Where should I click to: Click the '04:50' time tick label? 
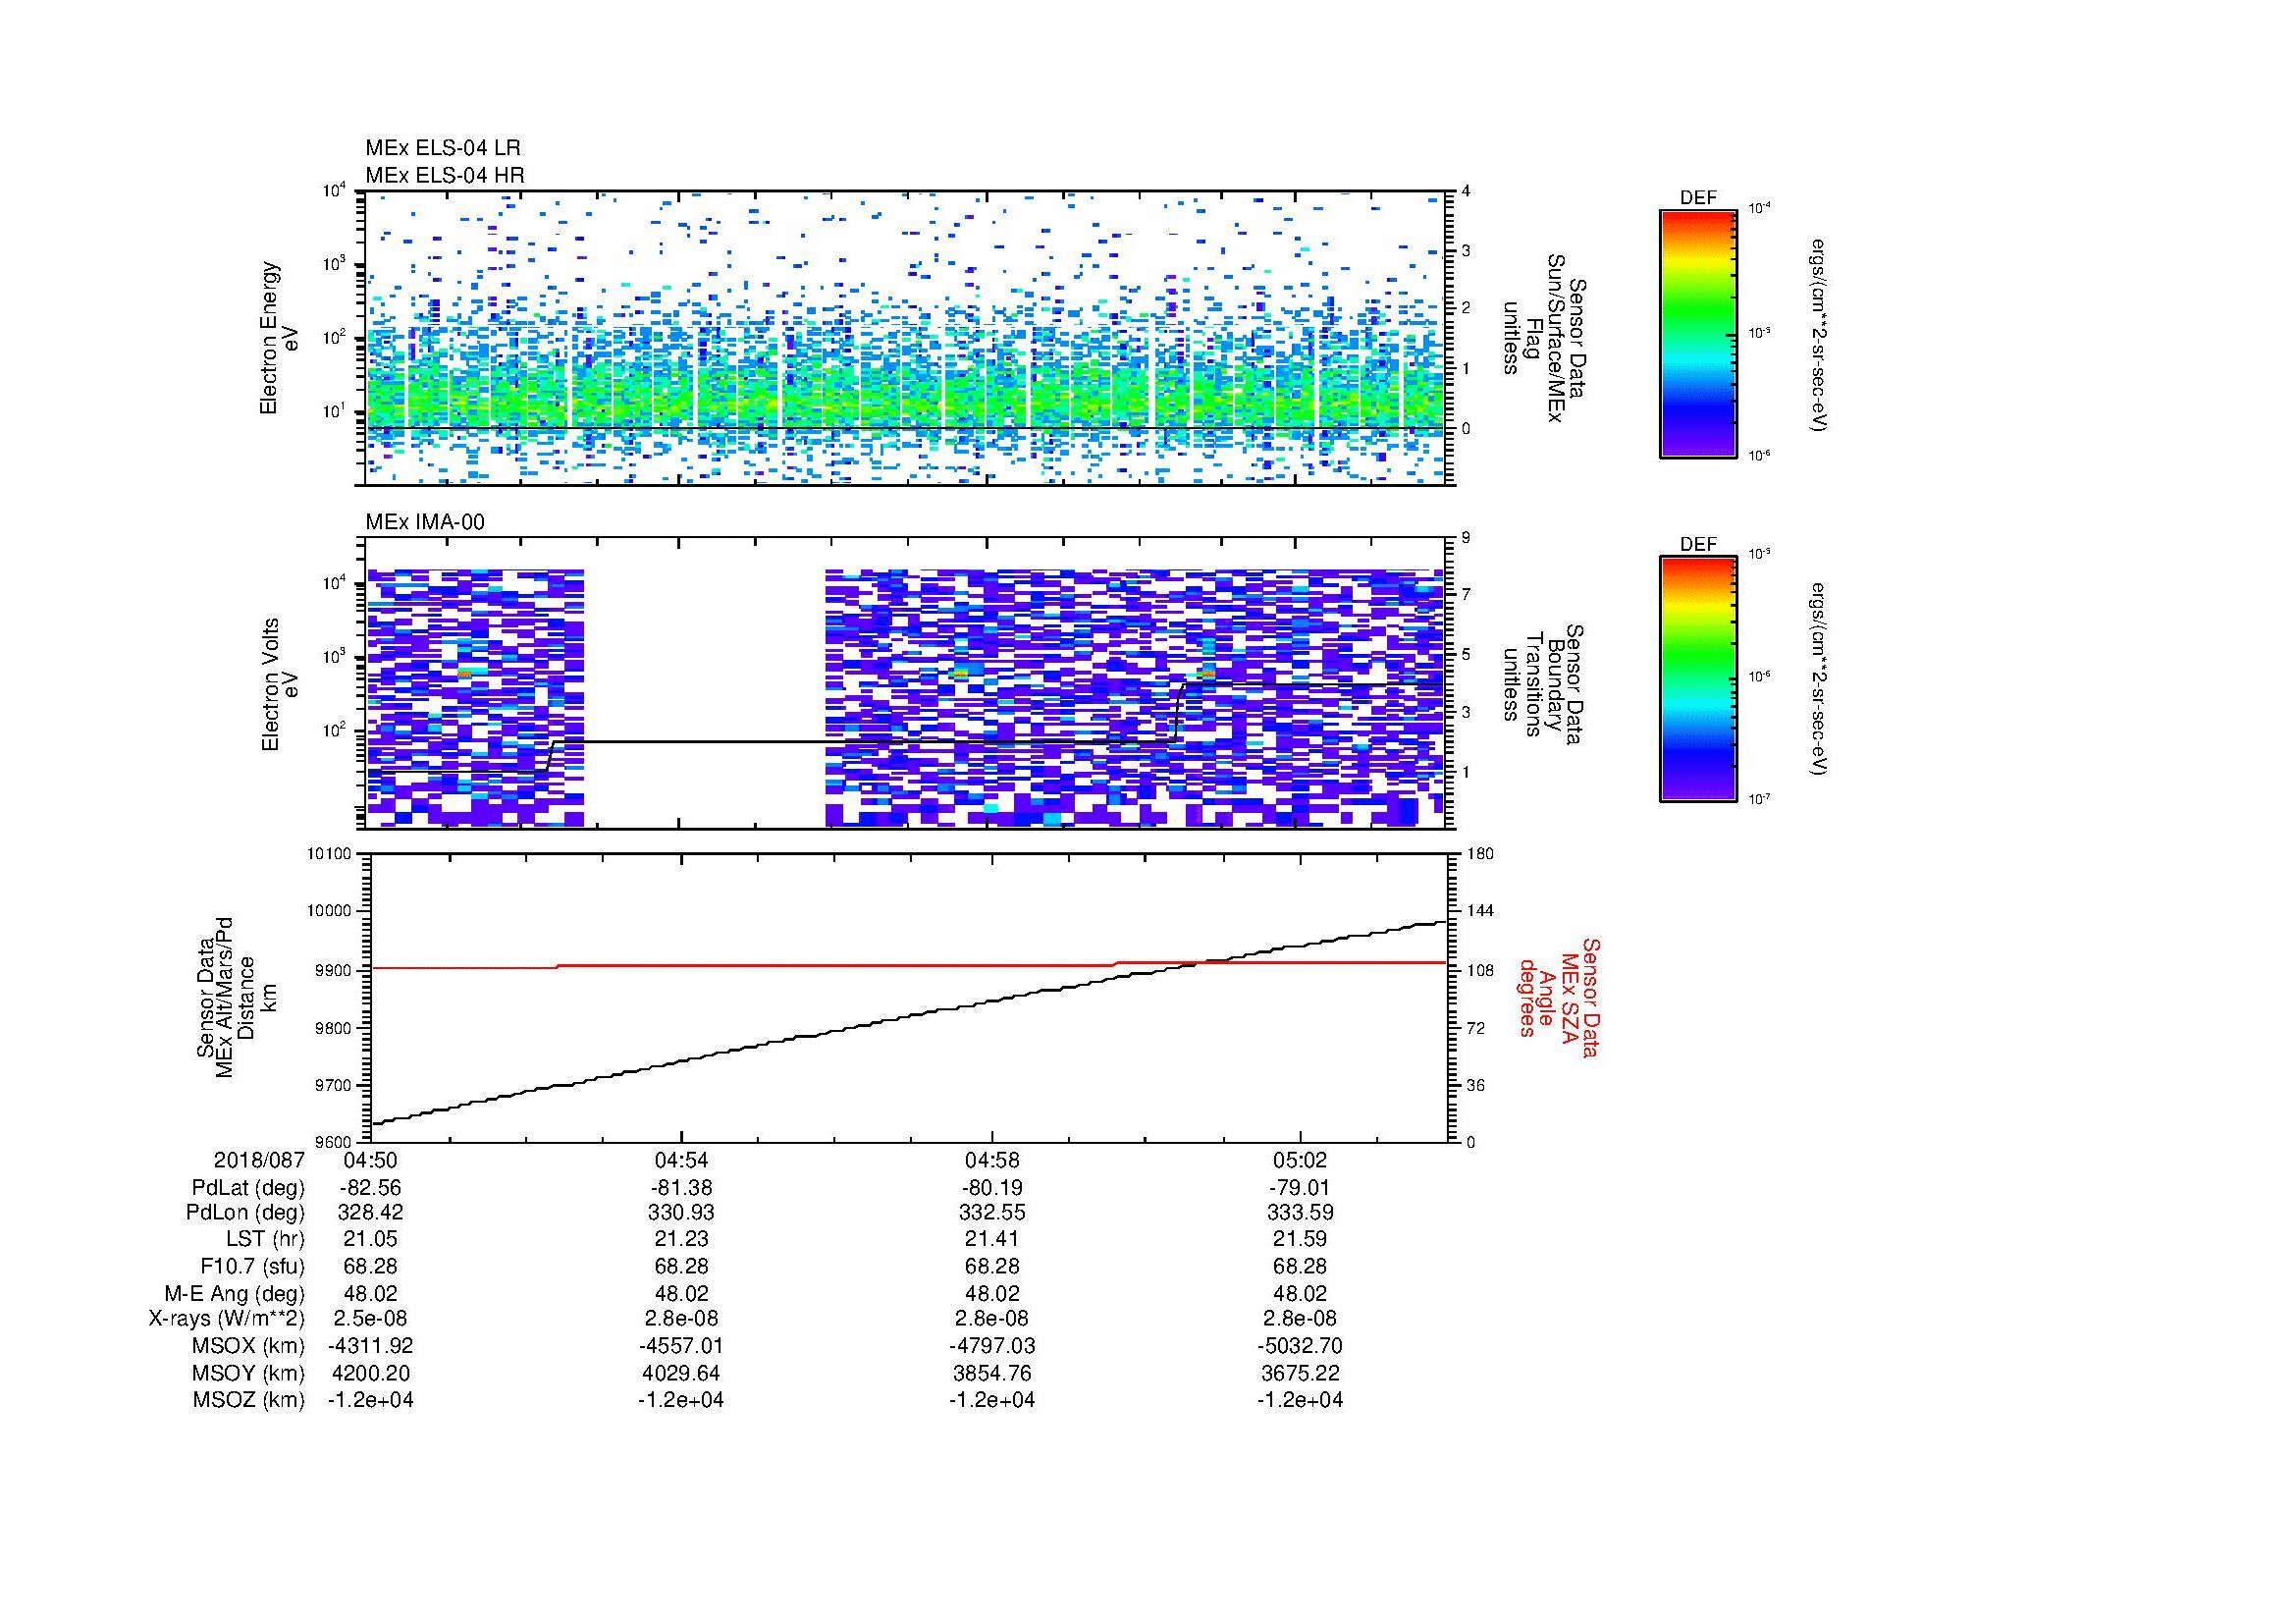tap(370, 1160)
